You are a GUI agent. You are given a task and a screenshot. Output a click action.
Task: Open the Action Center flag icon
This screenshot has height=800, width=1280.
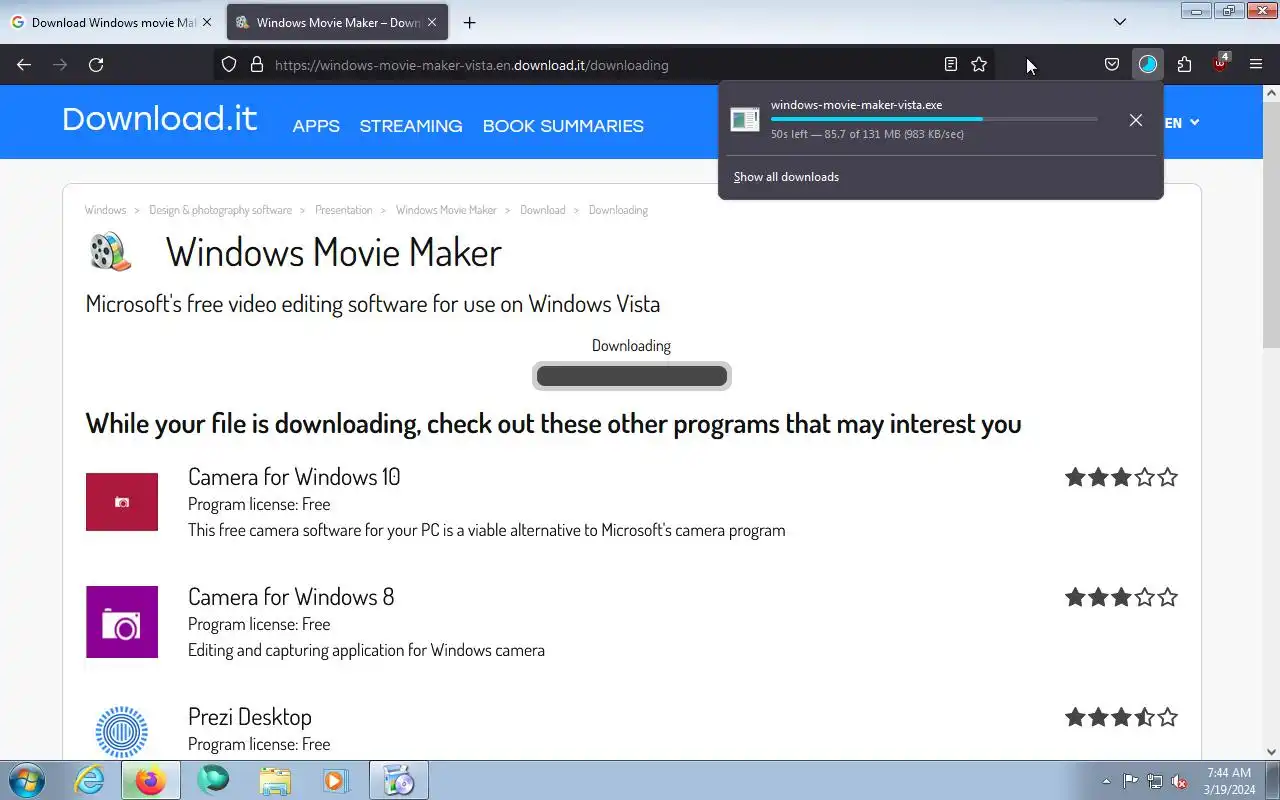click(1130, 781)
